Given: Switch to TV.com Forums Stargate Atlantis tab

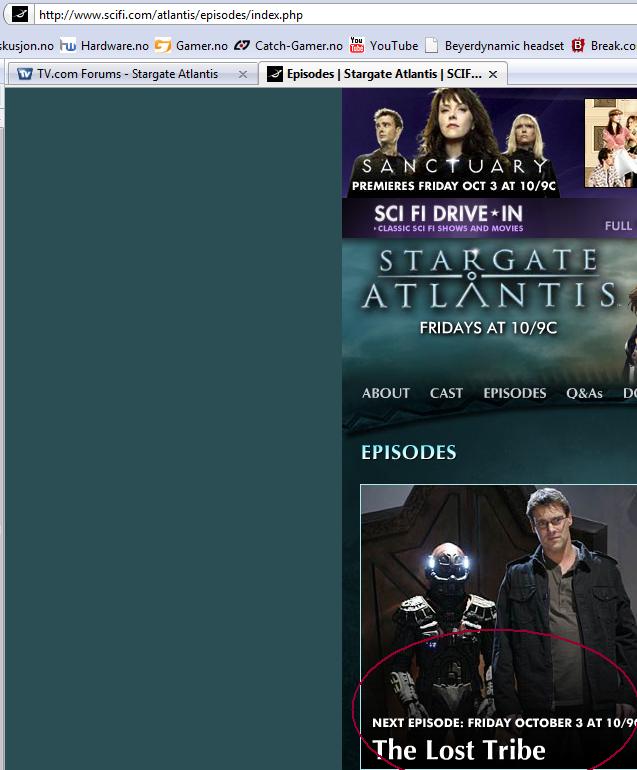Looking at the screenshot, I should (x=127, y=74).
